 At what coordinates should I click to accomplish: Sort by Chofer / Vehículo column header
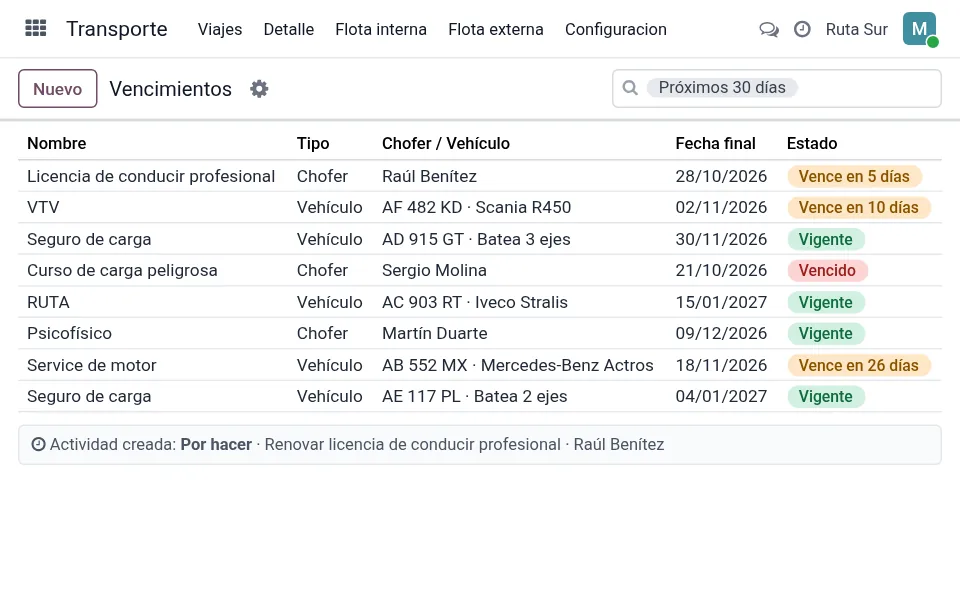[x=446, y=143]
